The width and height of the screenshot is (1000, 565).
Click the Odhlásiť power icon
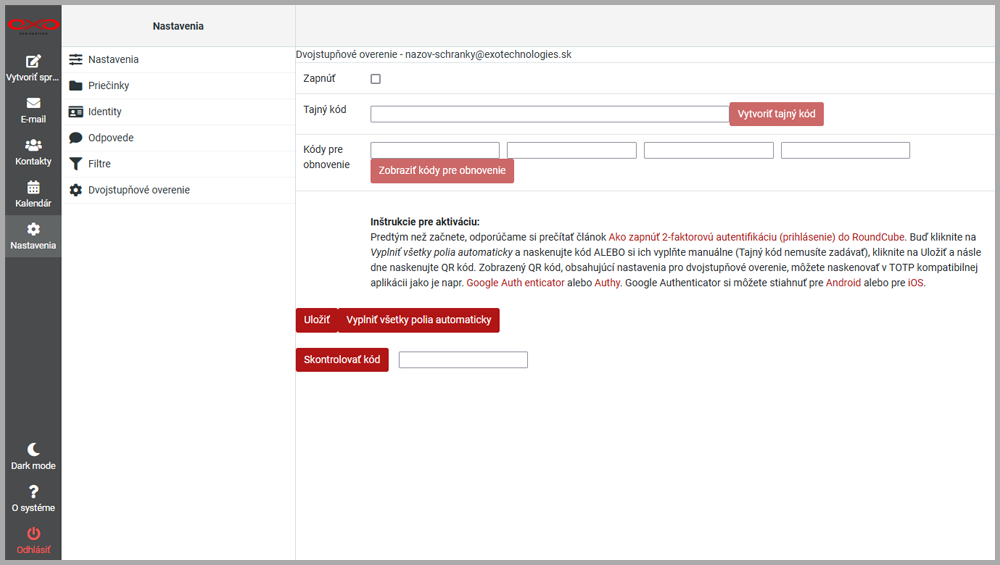(33, 533)
